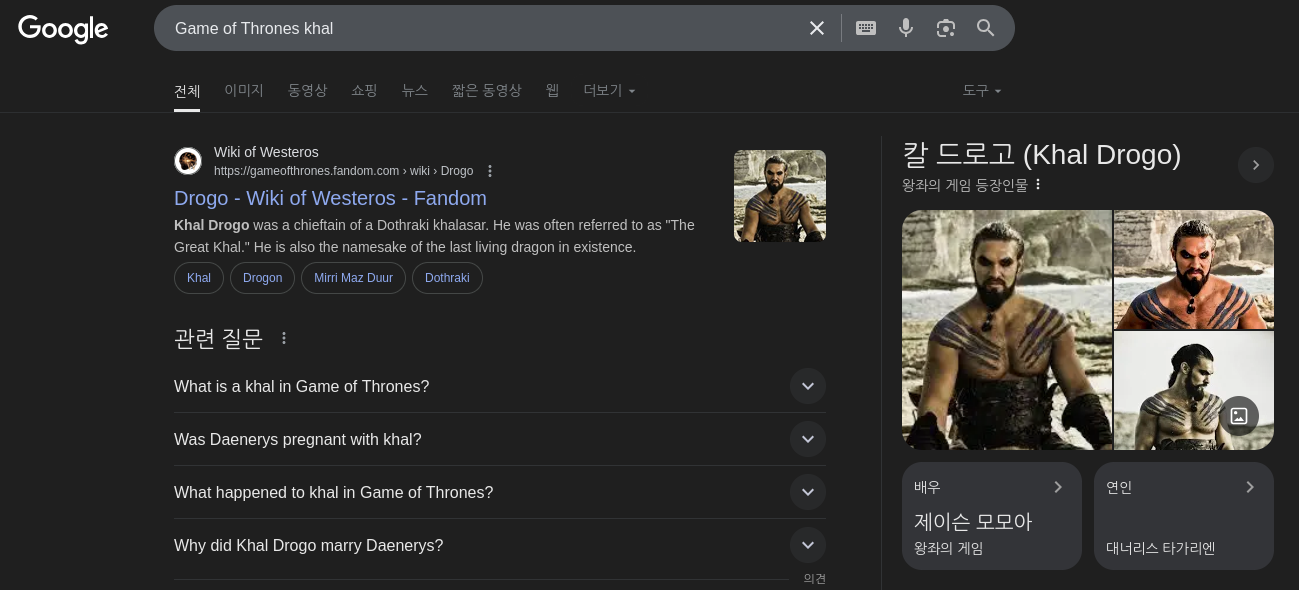Image resolution: width=1299 pixels, height=590 pixels.
Task: Open the on-screen keyboard input tool
Action: coord(866,28)
